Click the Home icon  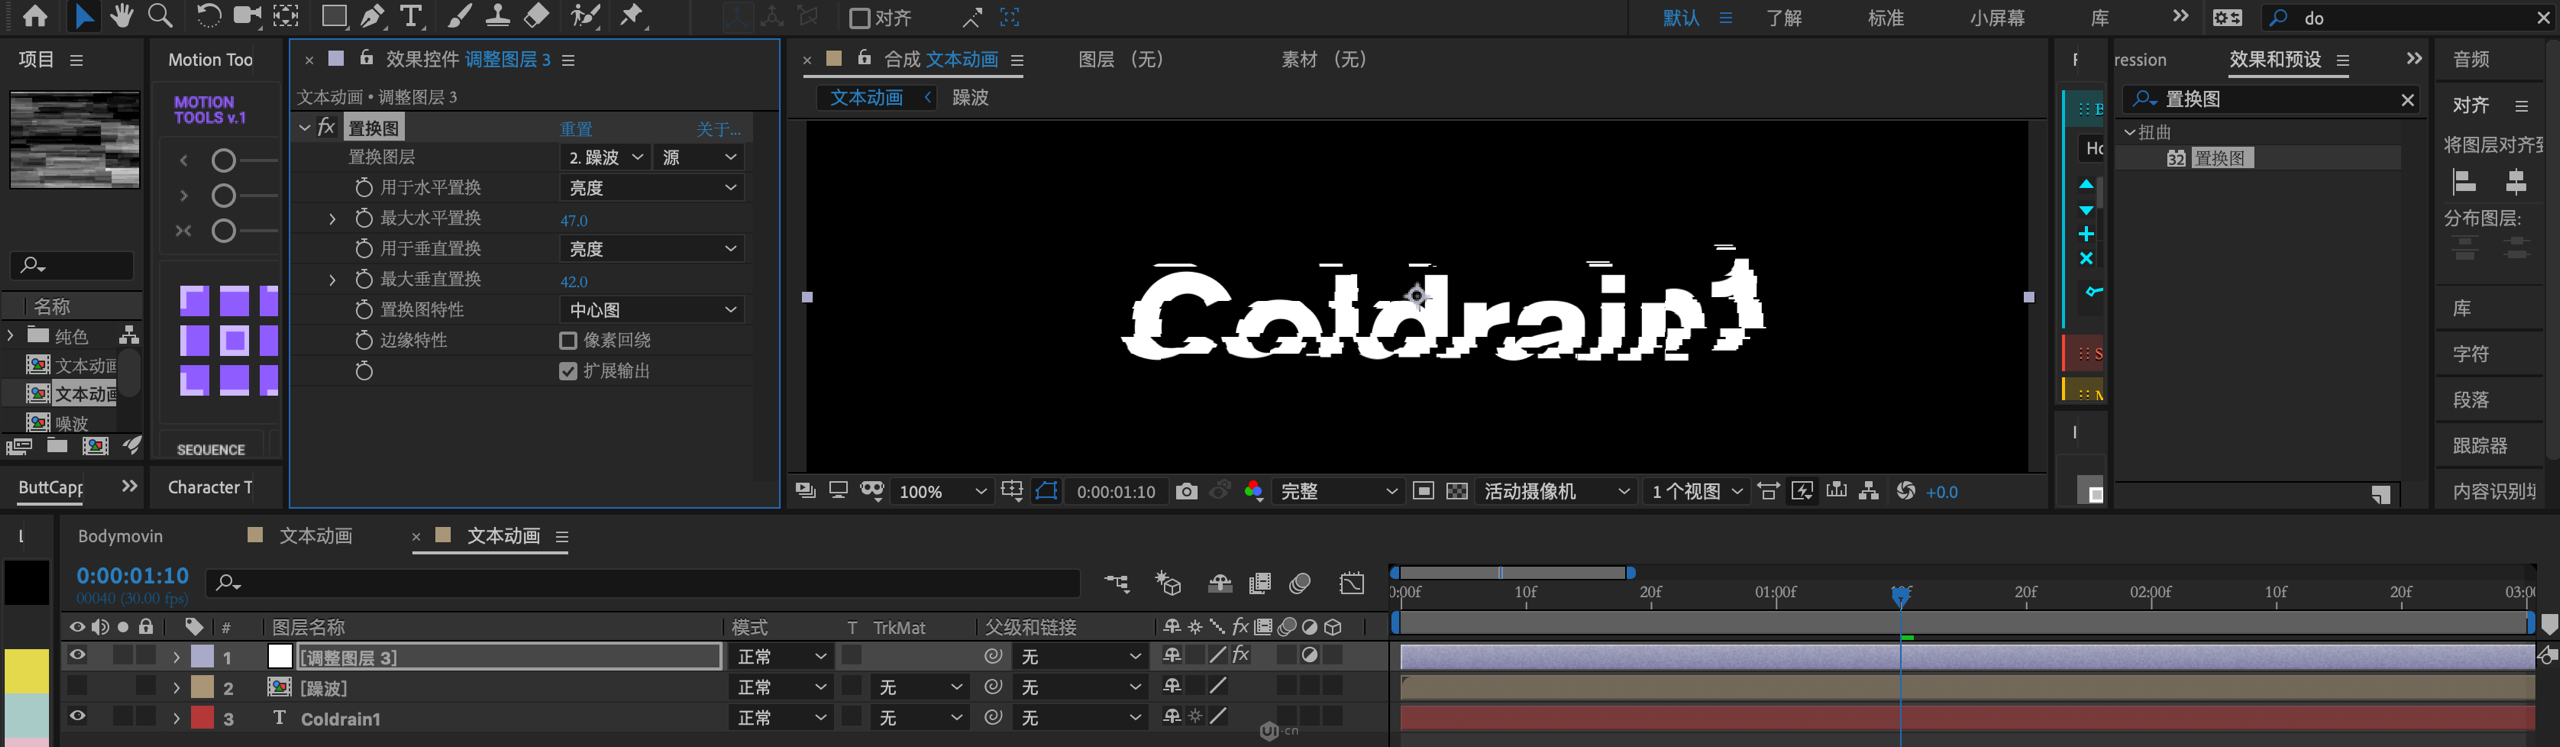coord(35,16)
